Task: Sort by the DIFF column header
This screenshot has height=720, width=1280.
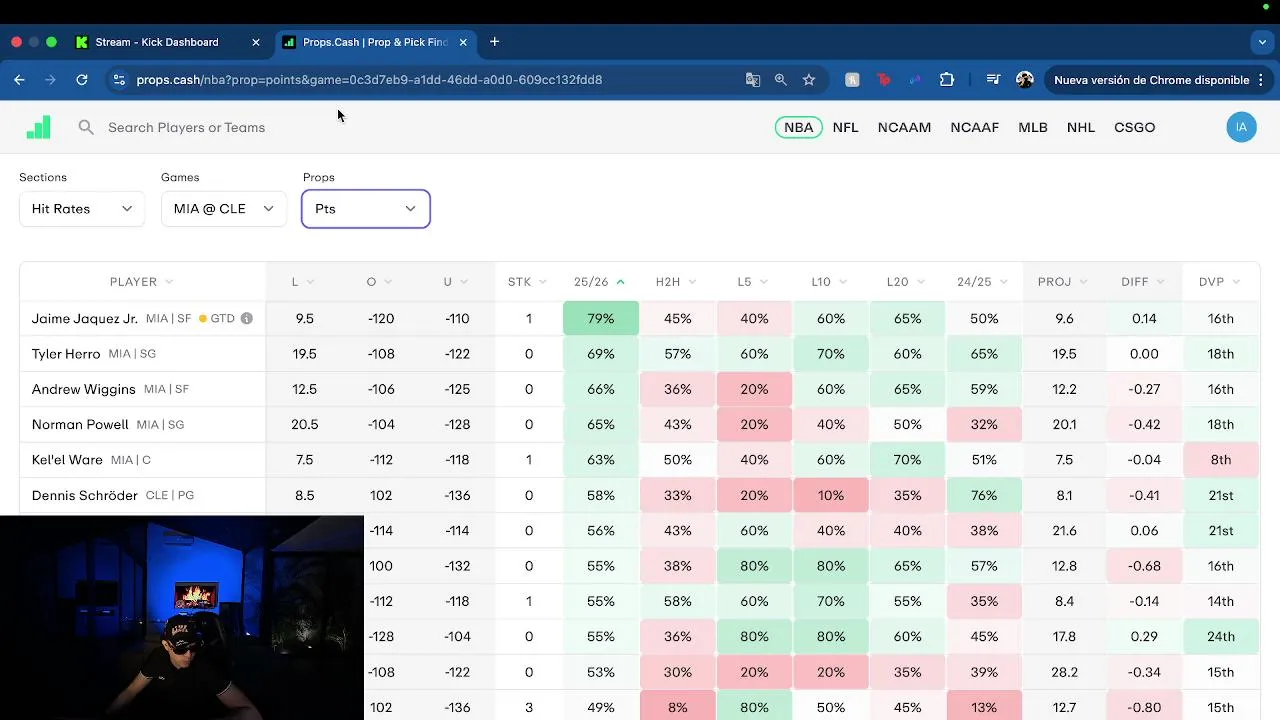Action: click(x=1143, y=282)
